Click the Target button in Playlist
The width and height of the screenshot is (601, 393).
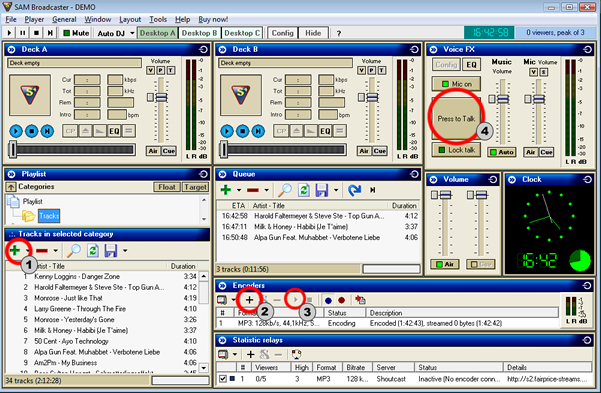[195, 187]
